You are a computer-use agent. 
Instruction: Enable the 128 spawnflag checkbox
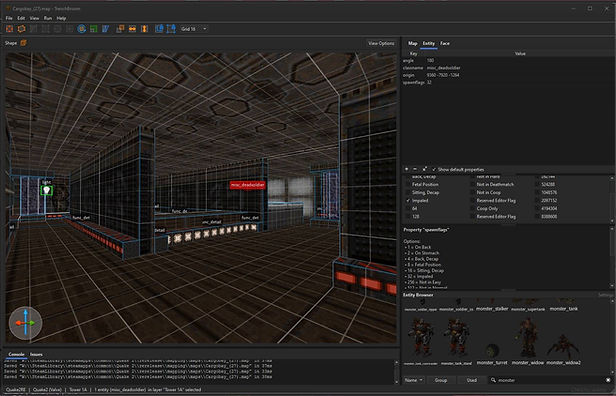(x=409, y=216)
